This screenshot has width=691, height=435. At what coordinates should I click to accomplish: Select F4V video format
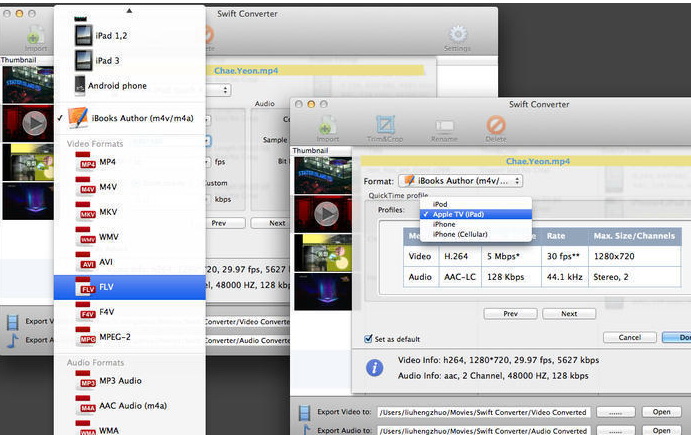tap(130, 312)
